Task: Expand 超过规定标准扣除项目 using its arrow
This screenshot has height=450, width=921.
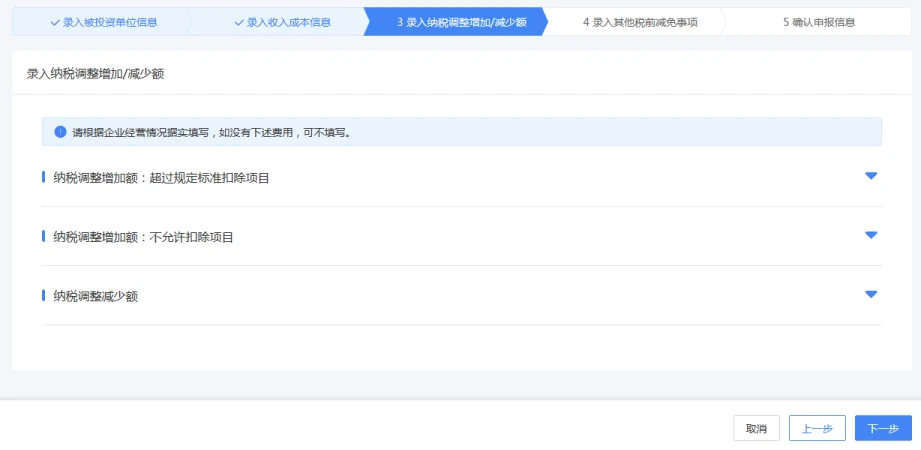Action: tap(870, 176)
